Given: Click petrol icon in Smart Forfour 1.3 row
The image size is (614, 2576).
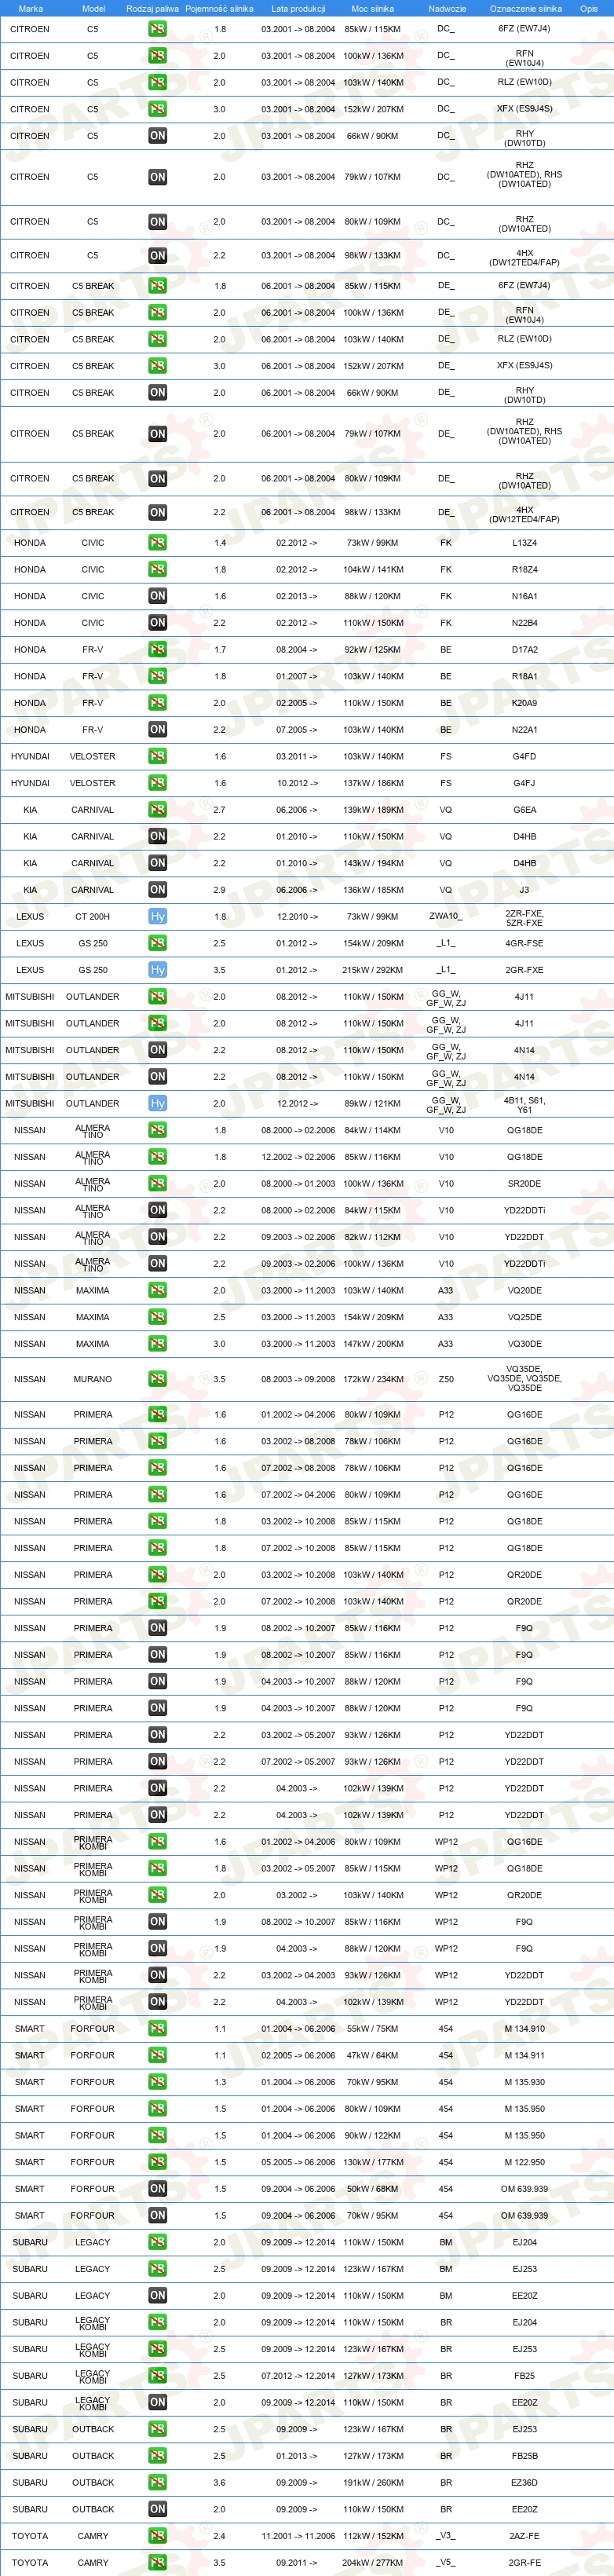Looking at the screenshot, I should (x=157, y=2082).
